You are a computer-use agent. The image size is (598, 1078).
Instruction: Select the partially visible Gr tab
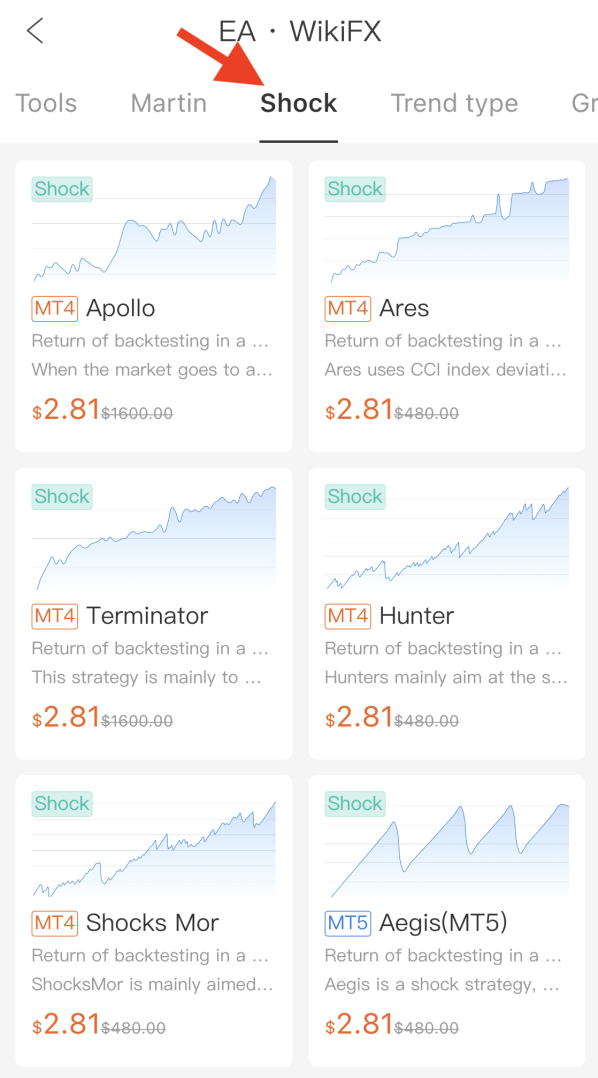(x=584, y=104)
